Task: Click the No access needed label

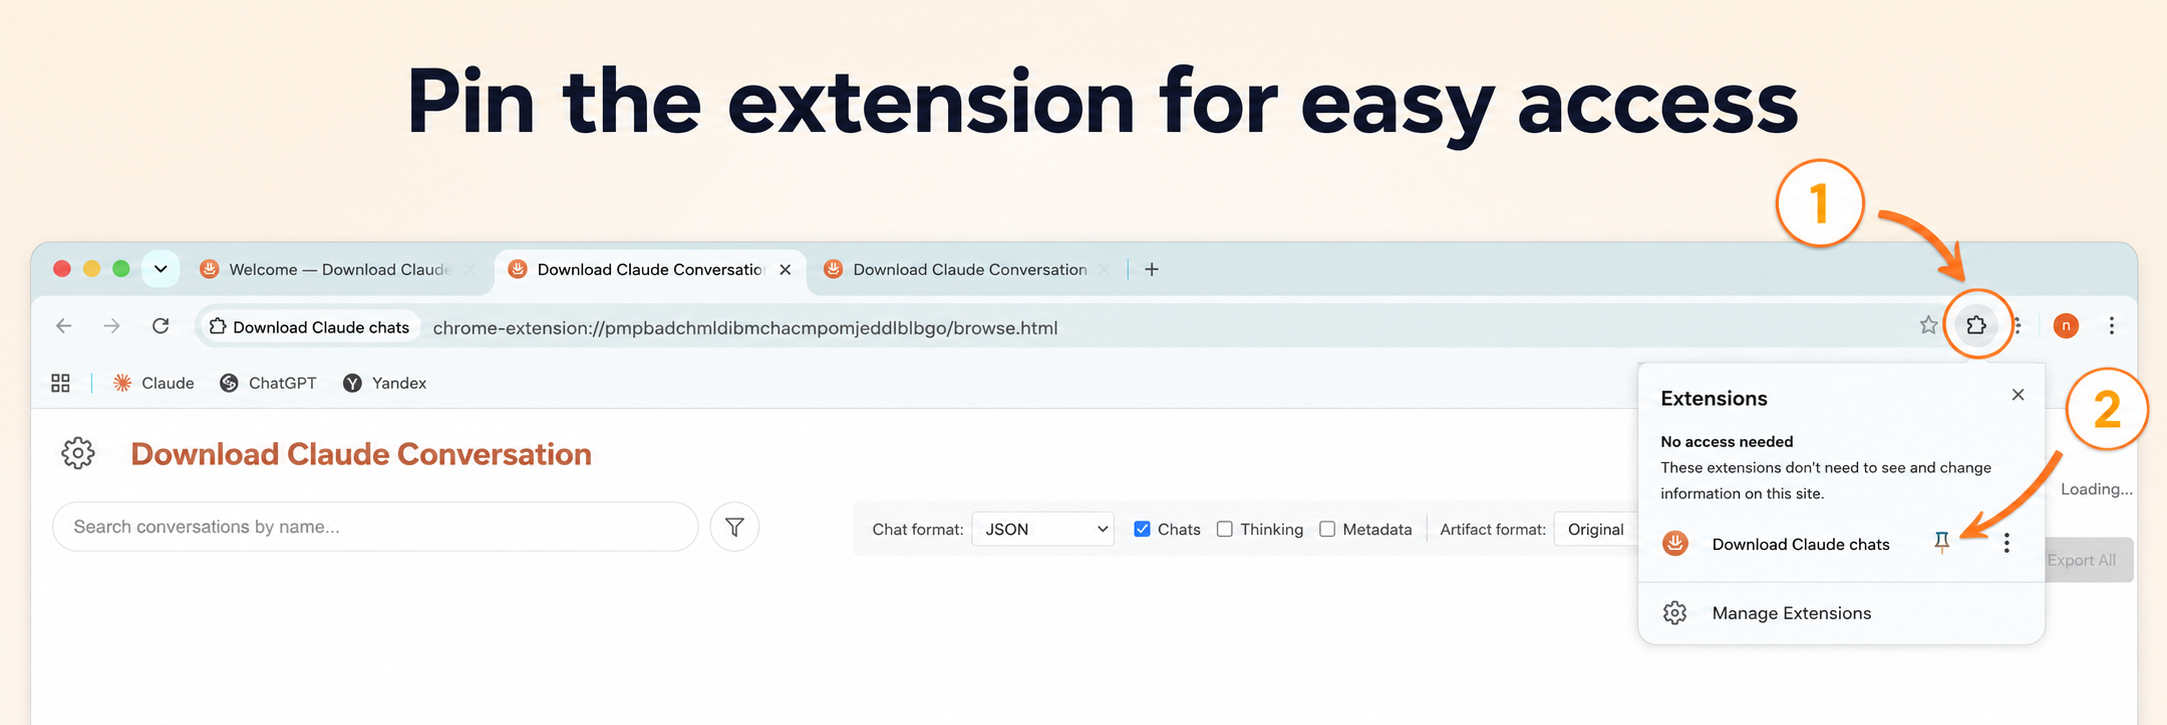Action: pyautogui.click(x=1726, y=441)
